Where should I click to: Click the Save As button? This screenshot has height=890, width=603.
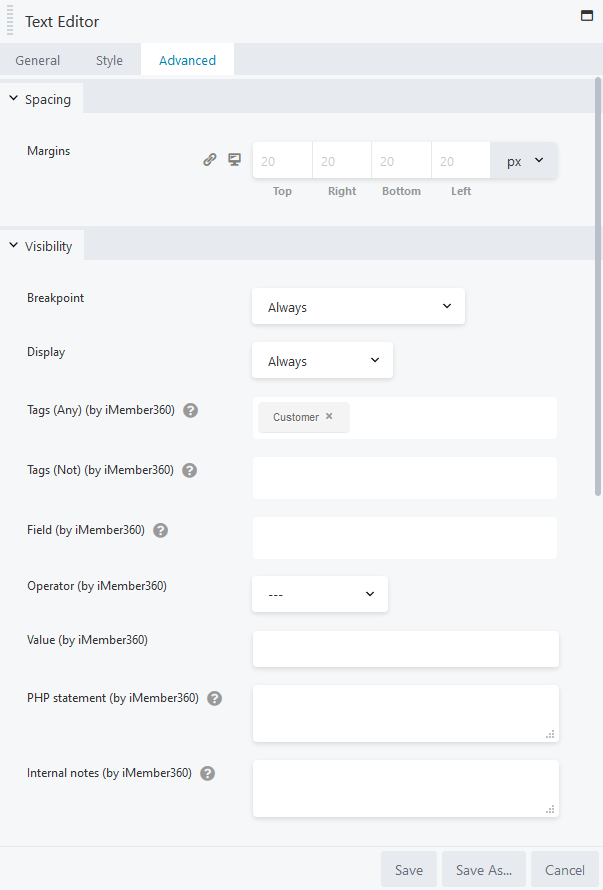tap(483, 869)
